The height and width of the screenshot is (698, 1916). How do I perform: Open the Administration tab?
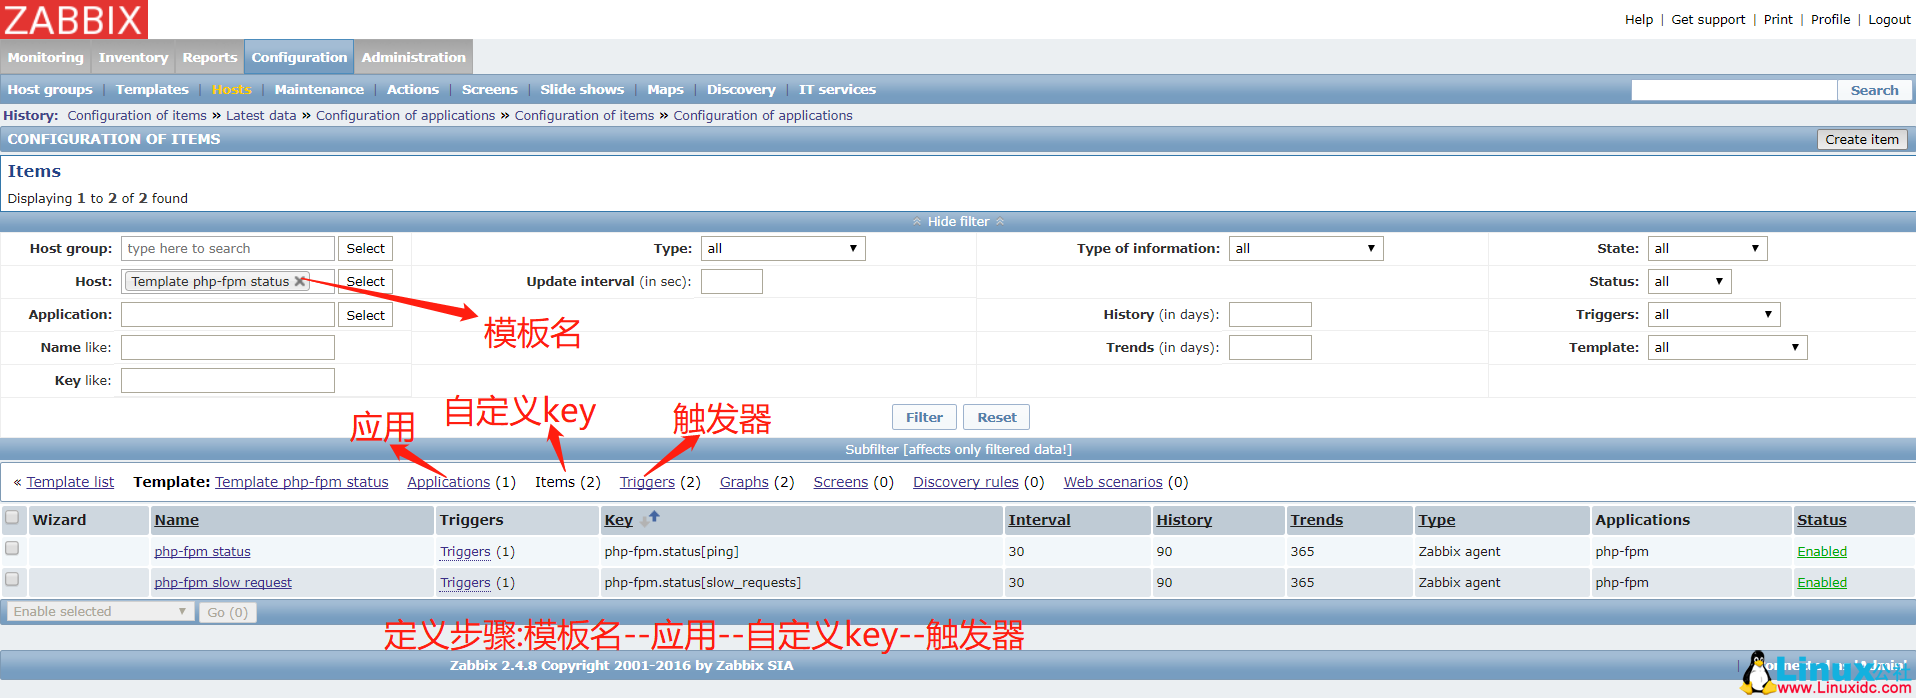pyautogui.click(x=414, y=57)
